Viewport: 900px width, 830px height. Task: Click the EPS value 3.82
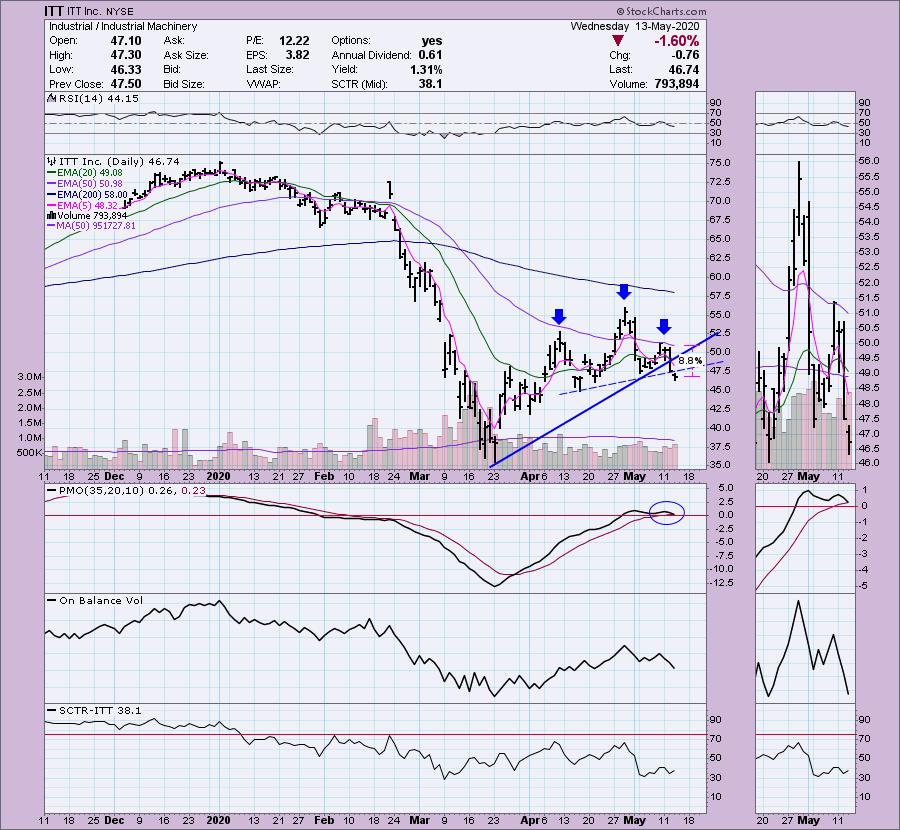297,55
